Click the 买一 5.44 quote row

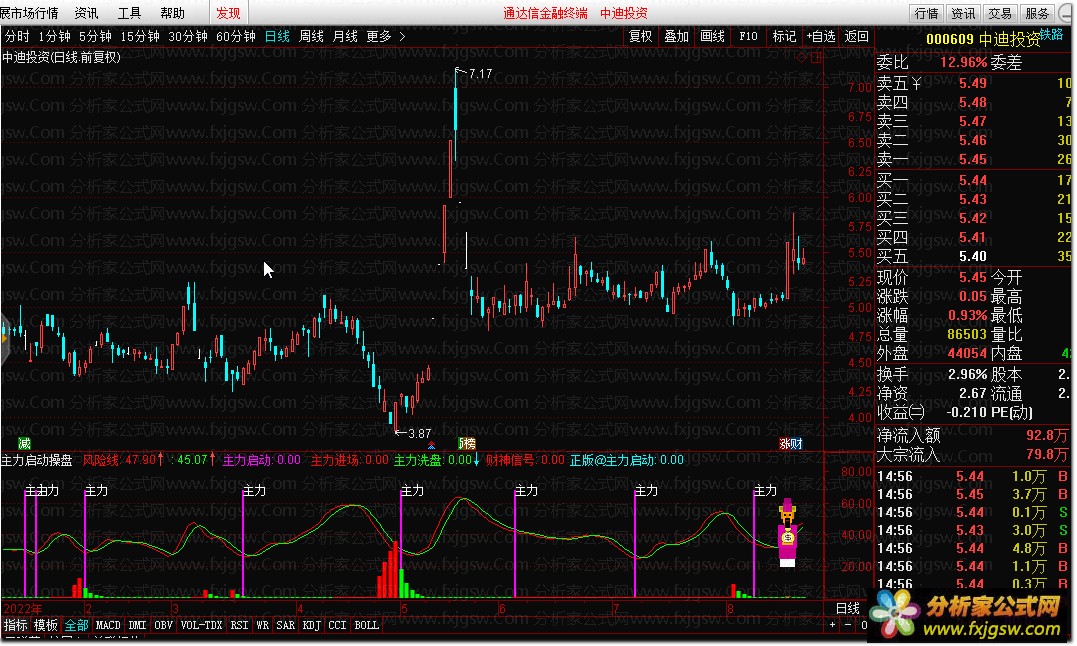click(x=975, y=181)
